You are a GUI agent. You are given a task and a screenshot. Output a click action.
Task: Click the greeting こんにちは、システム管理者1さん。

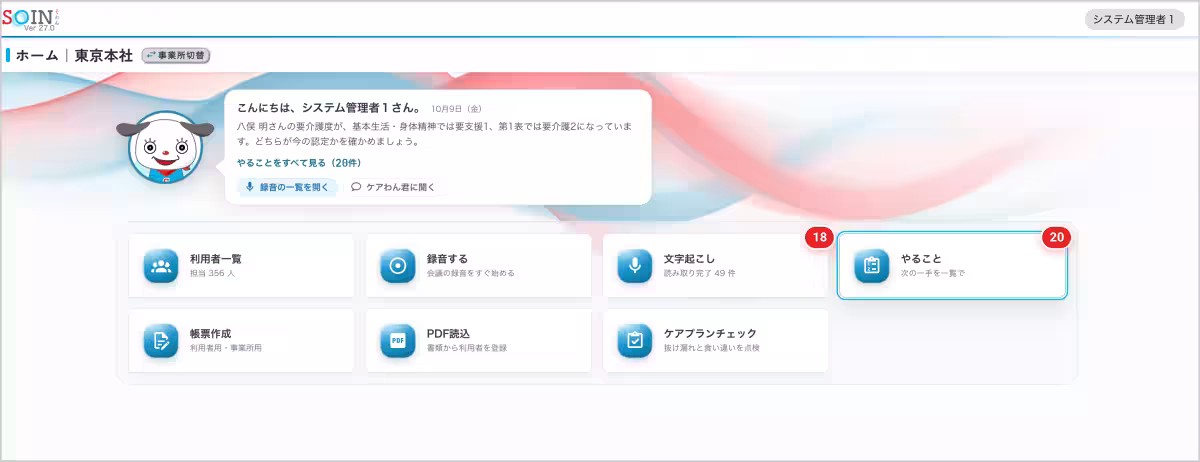pos(329,106)
